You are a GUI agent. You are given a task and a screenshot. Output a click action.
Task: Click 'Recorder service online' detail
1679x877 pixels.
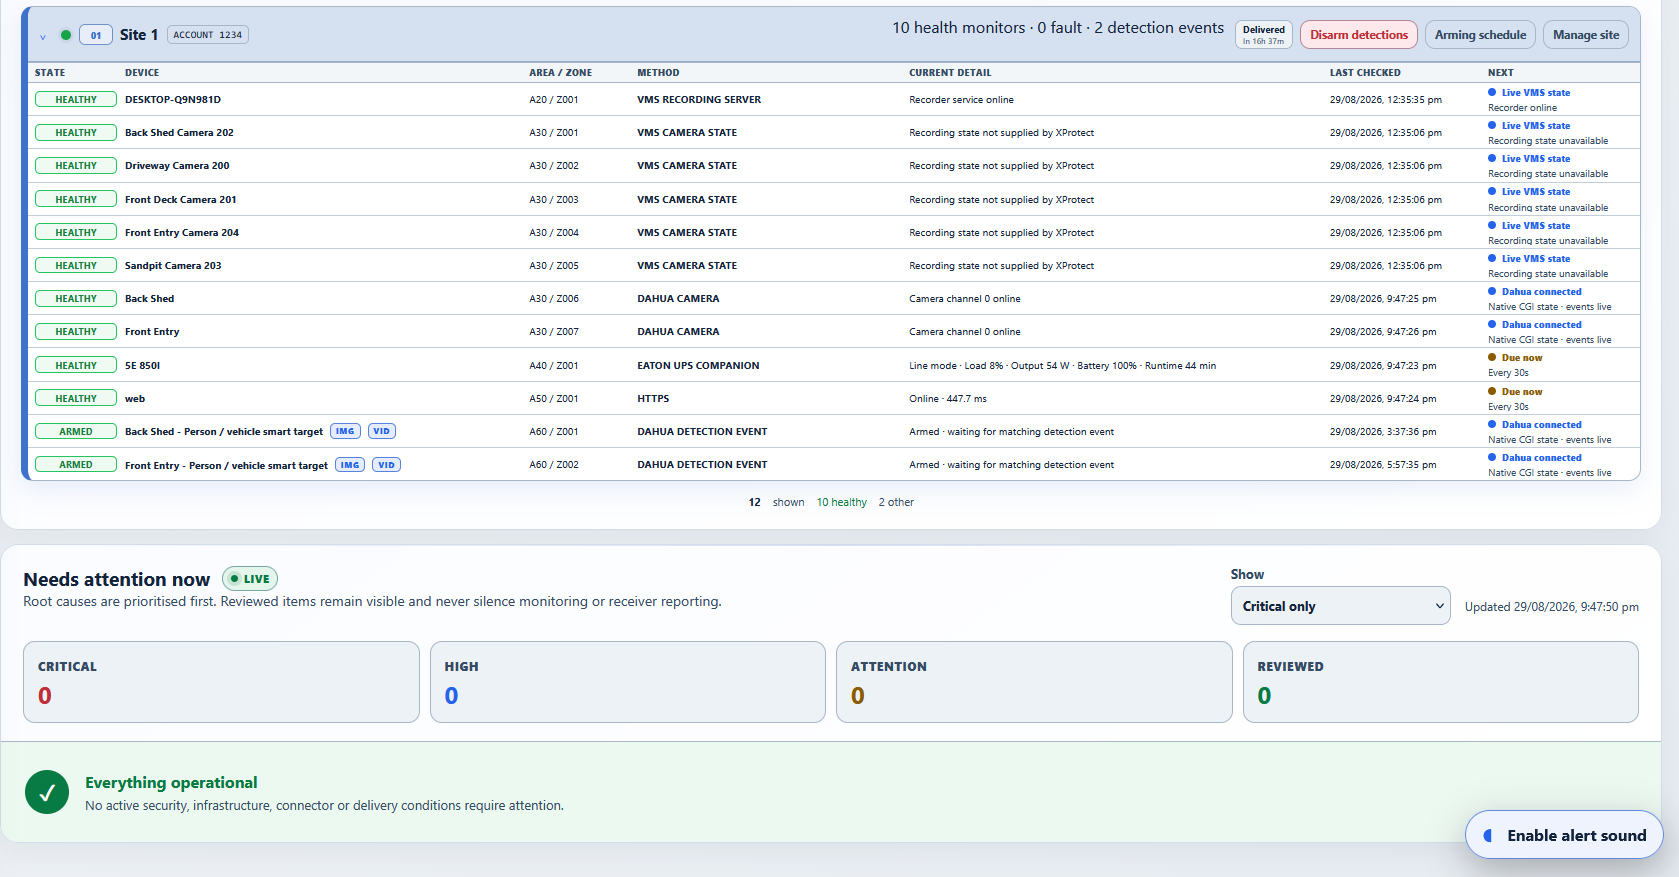coord(961,99)
